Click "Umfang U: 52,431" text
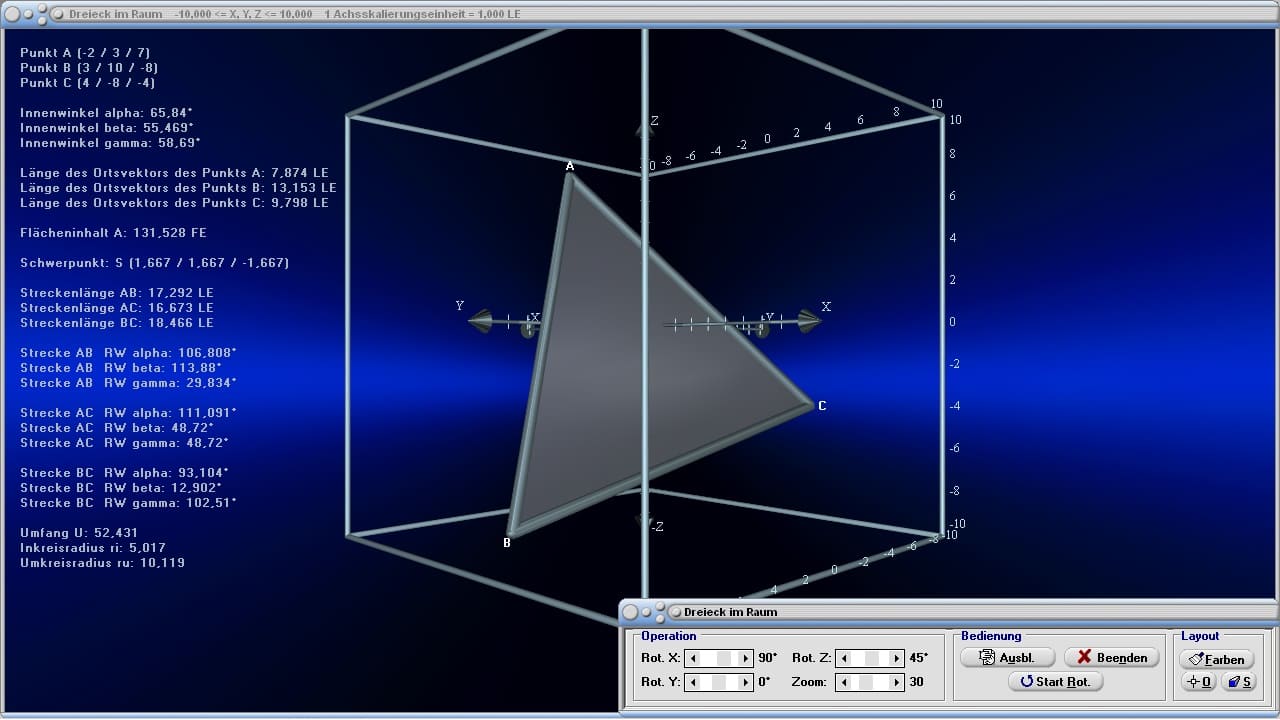Screen dimensions: 1280x720 click(79, 532)
